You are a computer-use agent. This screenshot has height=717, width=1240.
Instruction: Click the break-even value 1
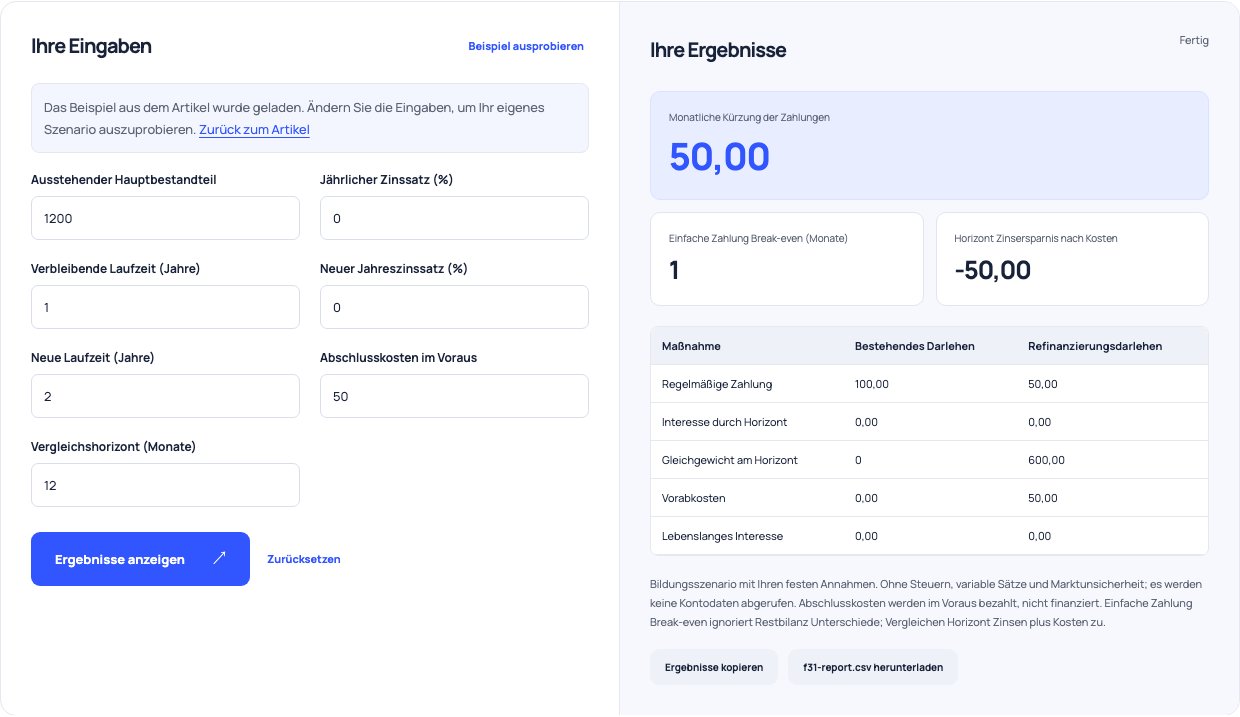coord(674,270)
